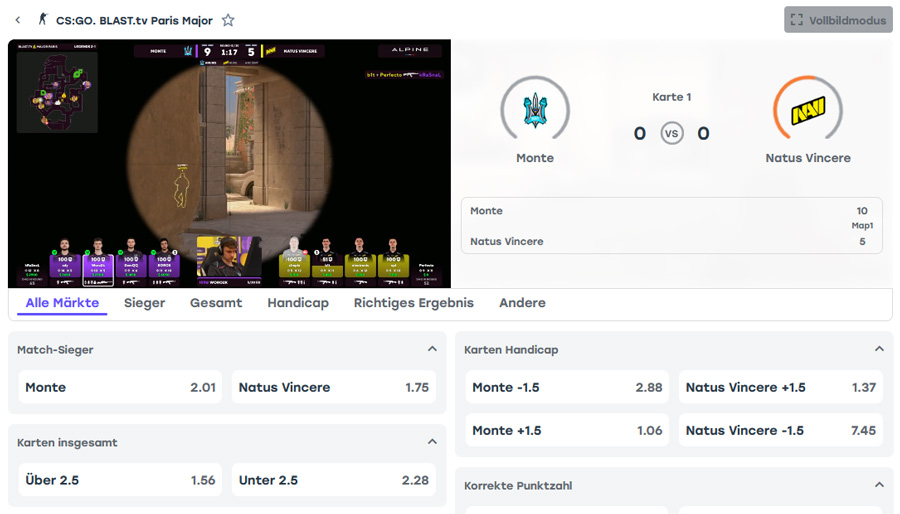Open the Handicap tab

click(298, 303)
